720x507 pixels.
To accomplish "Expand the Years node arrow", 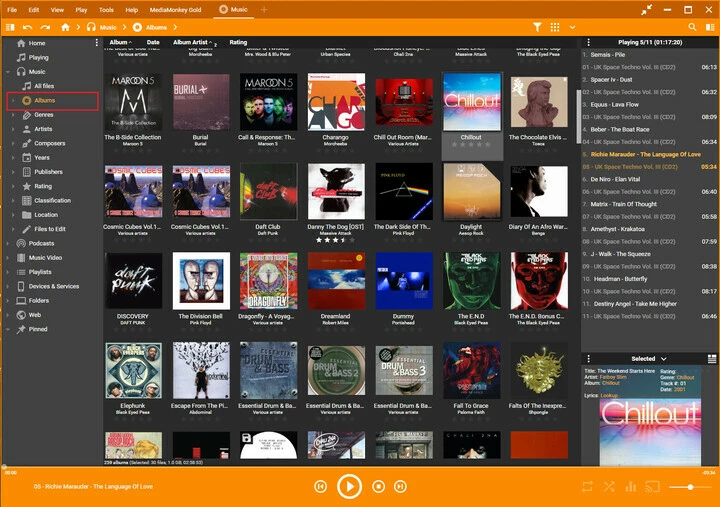I will click(x=13, y=158).
